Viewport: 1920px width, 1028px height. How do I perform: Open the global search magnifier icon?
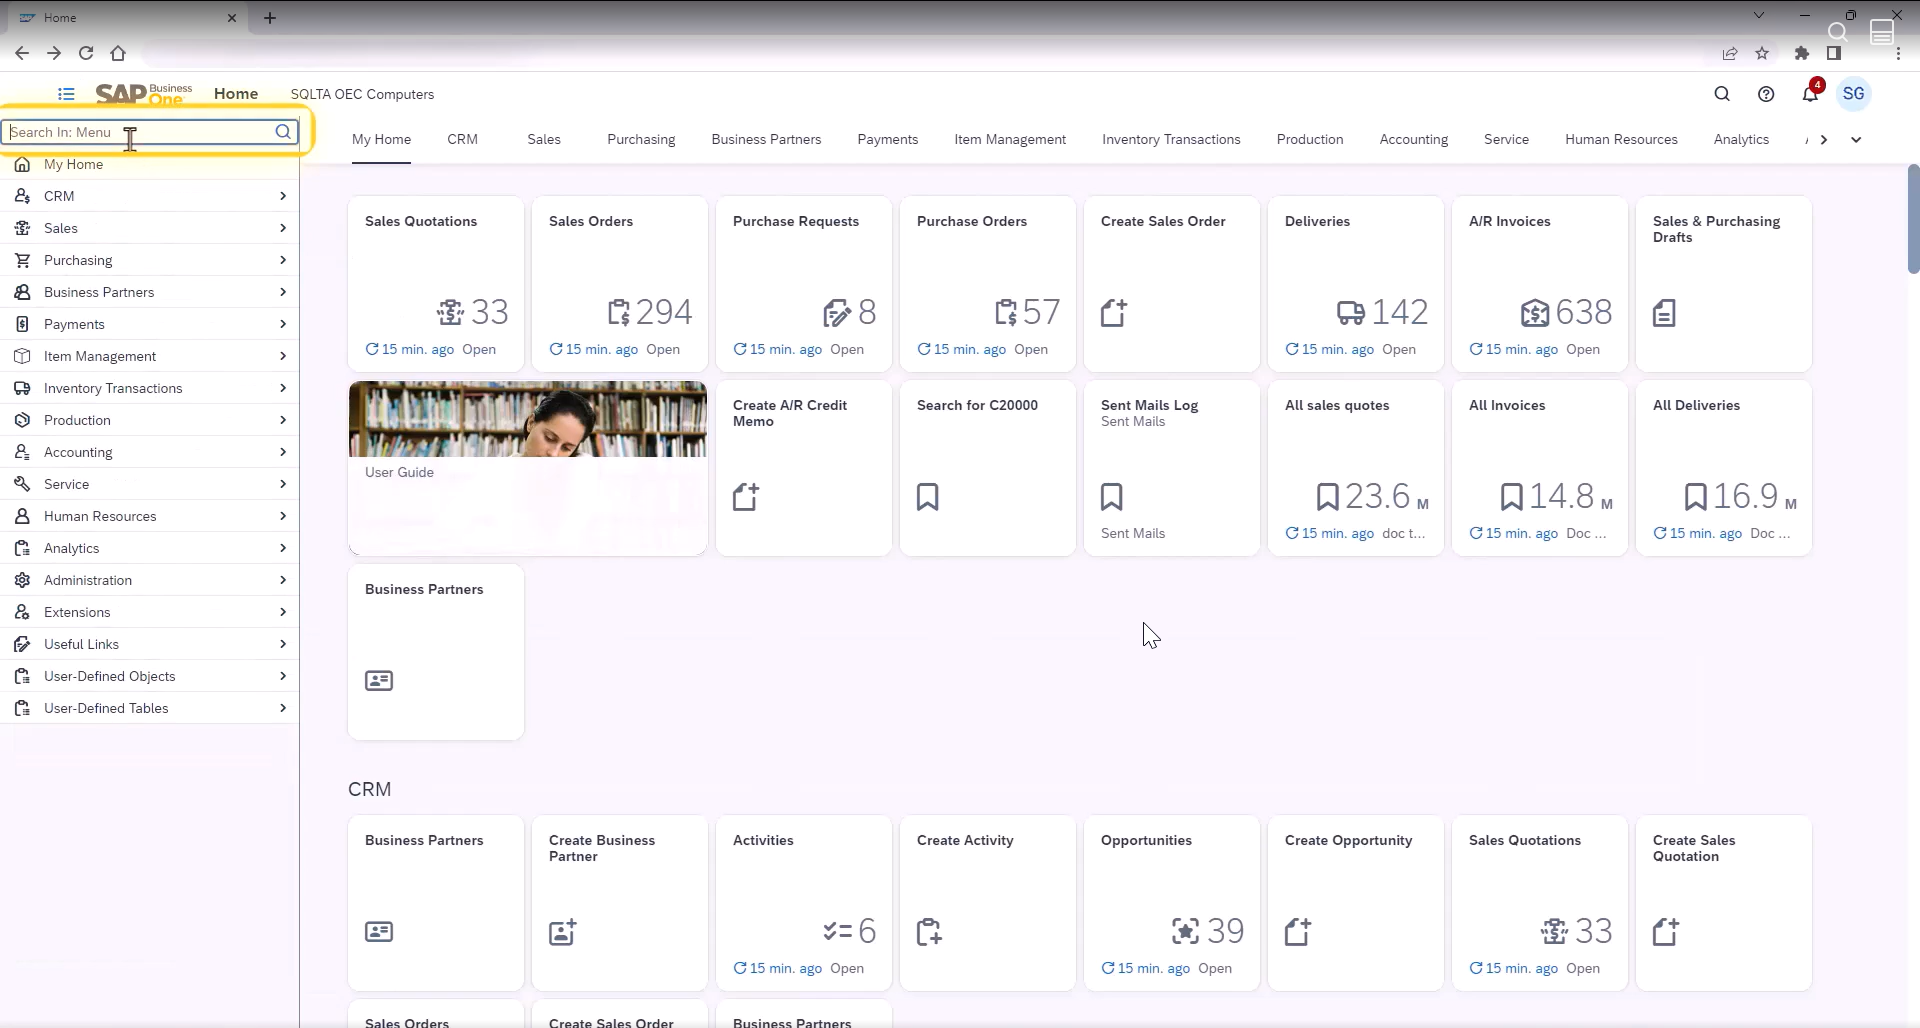(1722, 94)
